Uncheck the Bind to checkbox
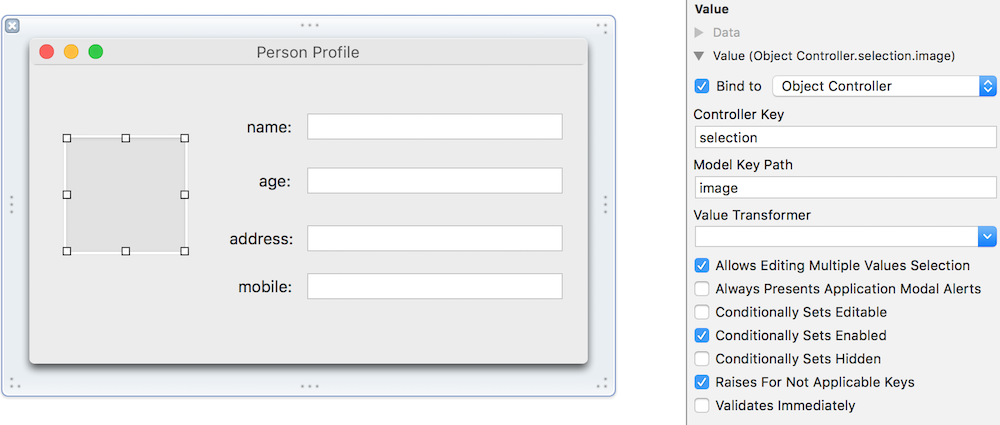 coord(702,86)
